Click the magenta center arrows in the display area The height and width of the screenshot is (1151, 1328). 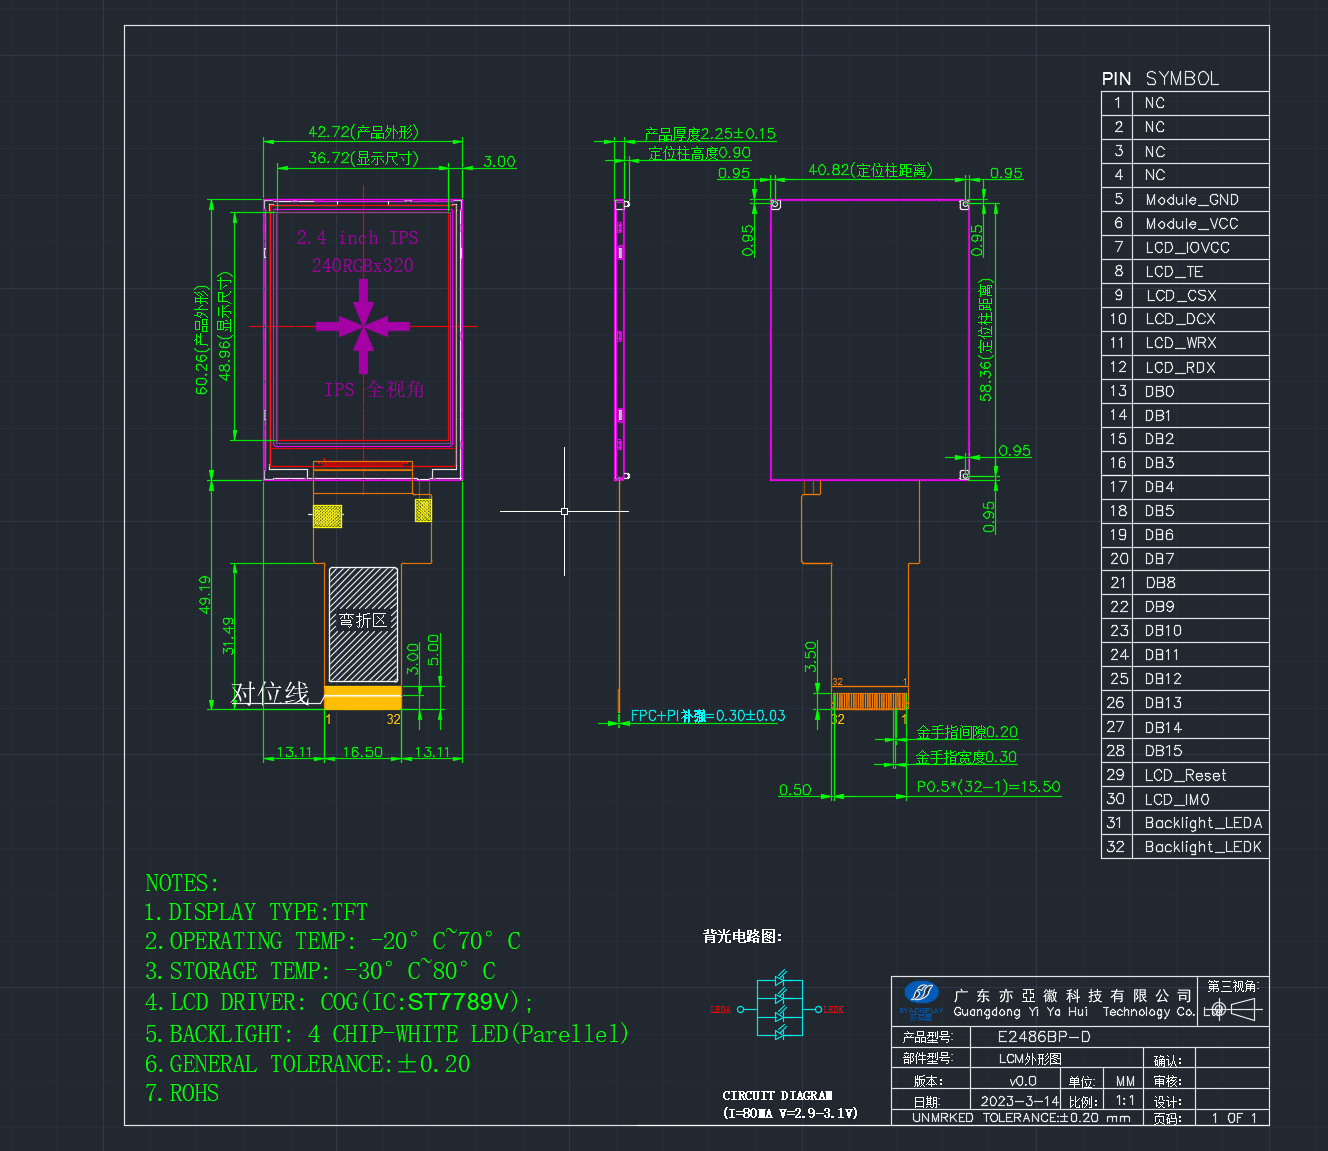point(363,326)
